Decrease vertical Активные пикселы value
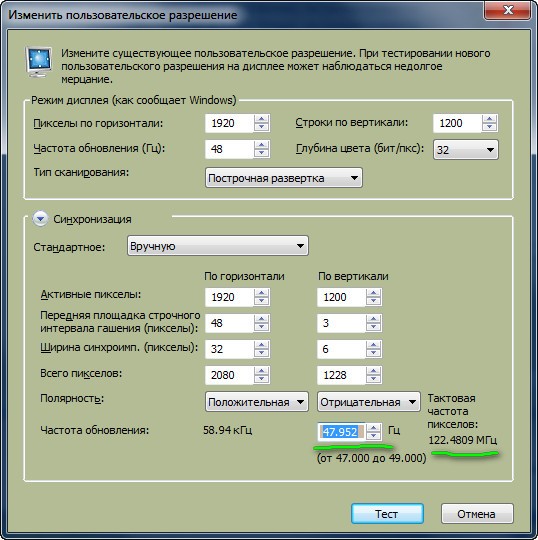Image resolution: width=538 pixels, height=540 pixels. pos(374,301)
